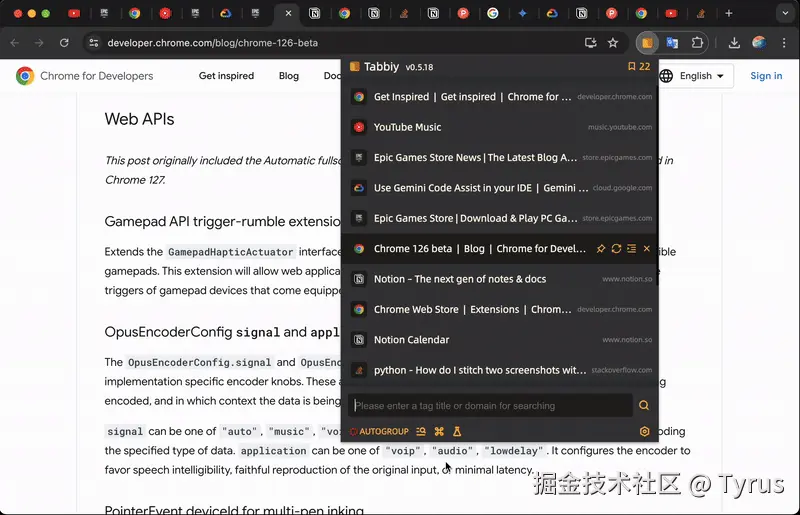Image resolution: width=800 pixels, height=515 pixels.
Task: Click the list-indent icon on Chrome 126 beta row
Action: (x=632, y=249)
